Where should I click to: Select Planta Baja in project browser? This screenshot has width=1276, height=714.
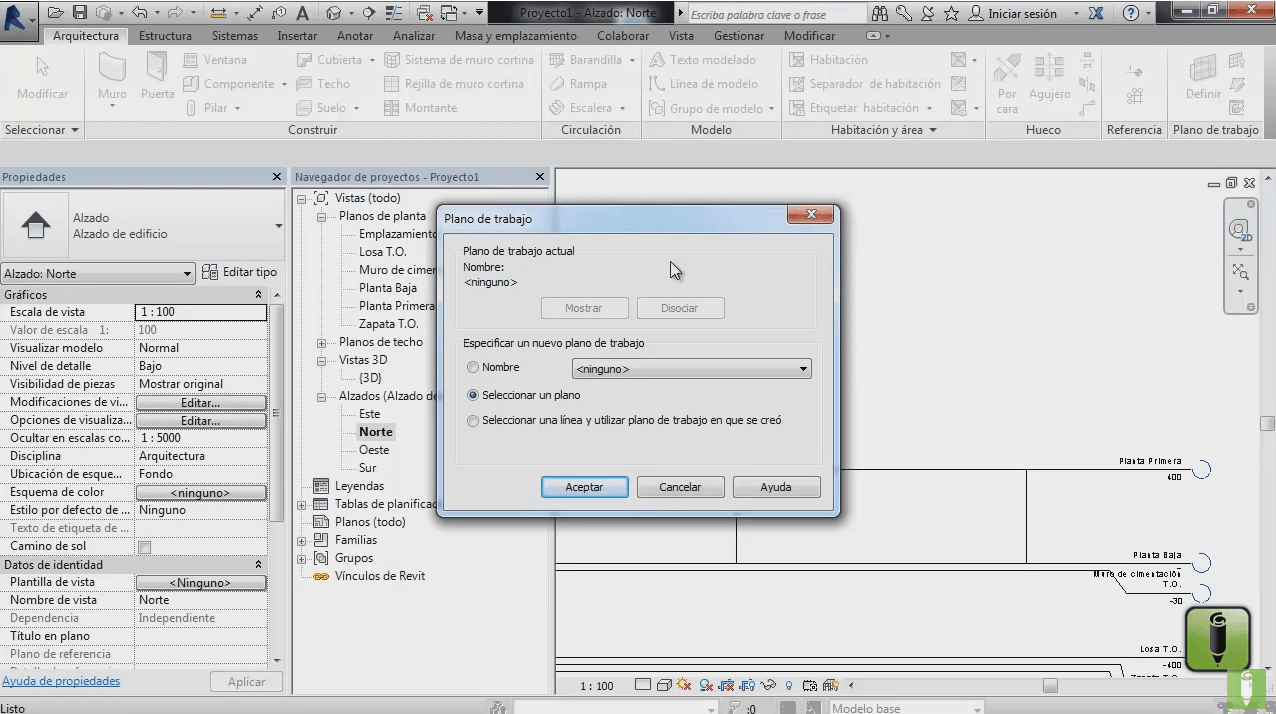(x=388, y=288)
